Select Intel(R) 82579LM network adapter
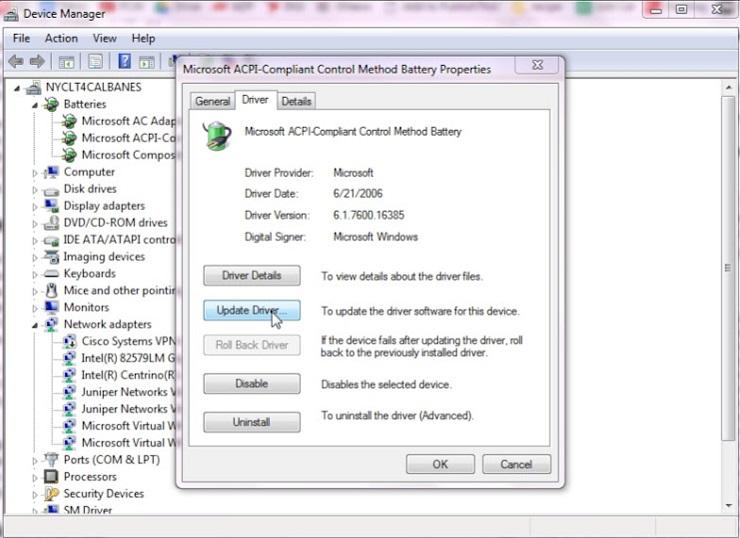 point(128,358)
